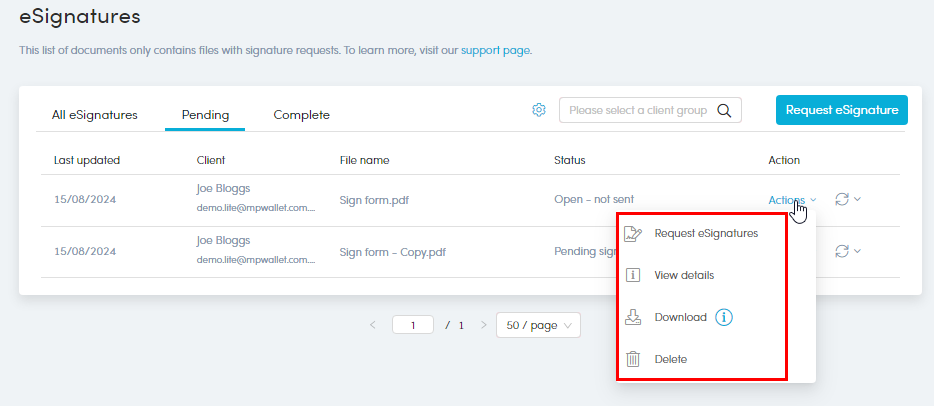The image size is (934, 406).
Task: Click refresh icon in Sign form.pdf row
Action: point(841,199)
